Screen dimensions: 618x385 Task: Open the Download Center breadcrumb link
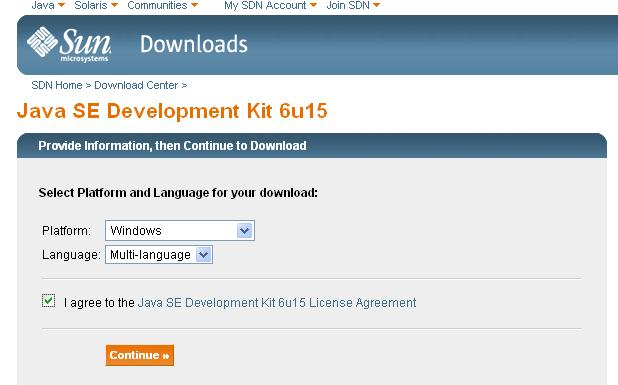click(136, 85)
